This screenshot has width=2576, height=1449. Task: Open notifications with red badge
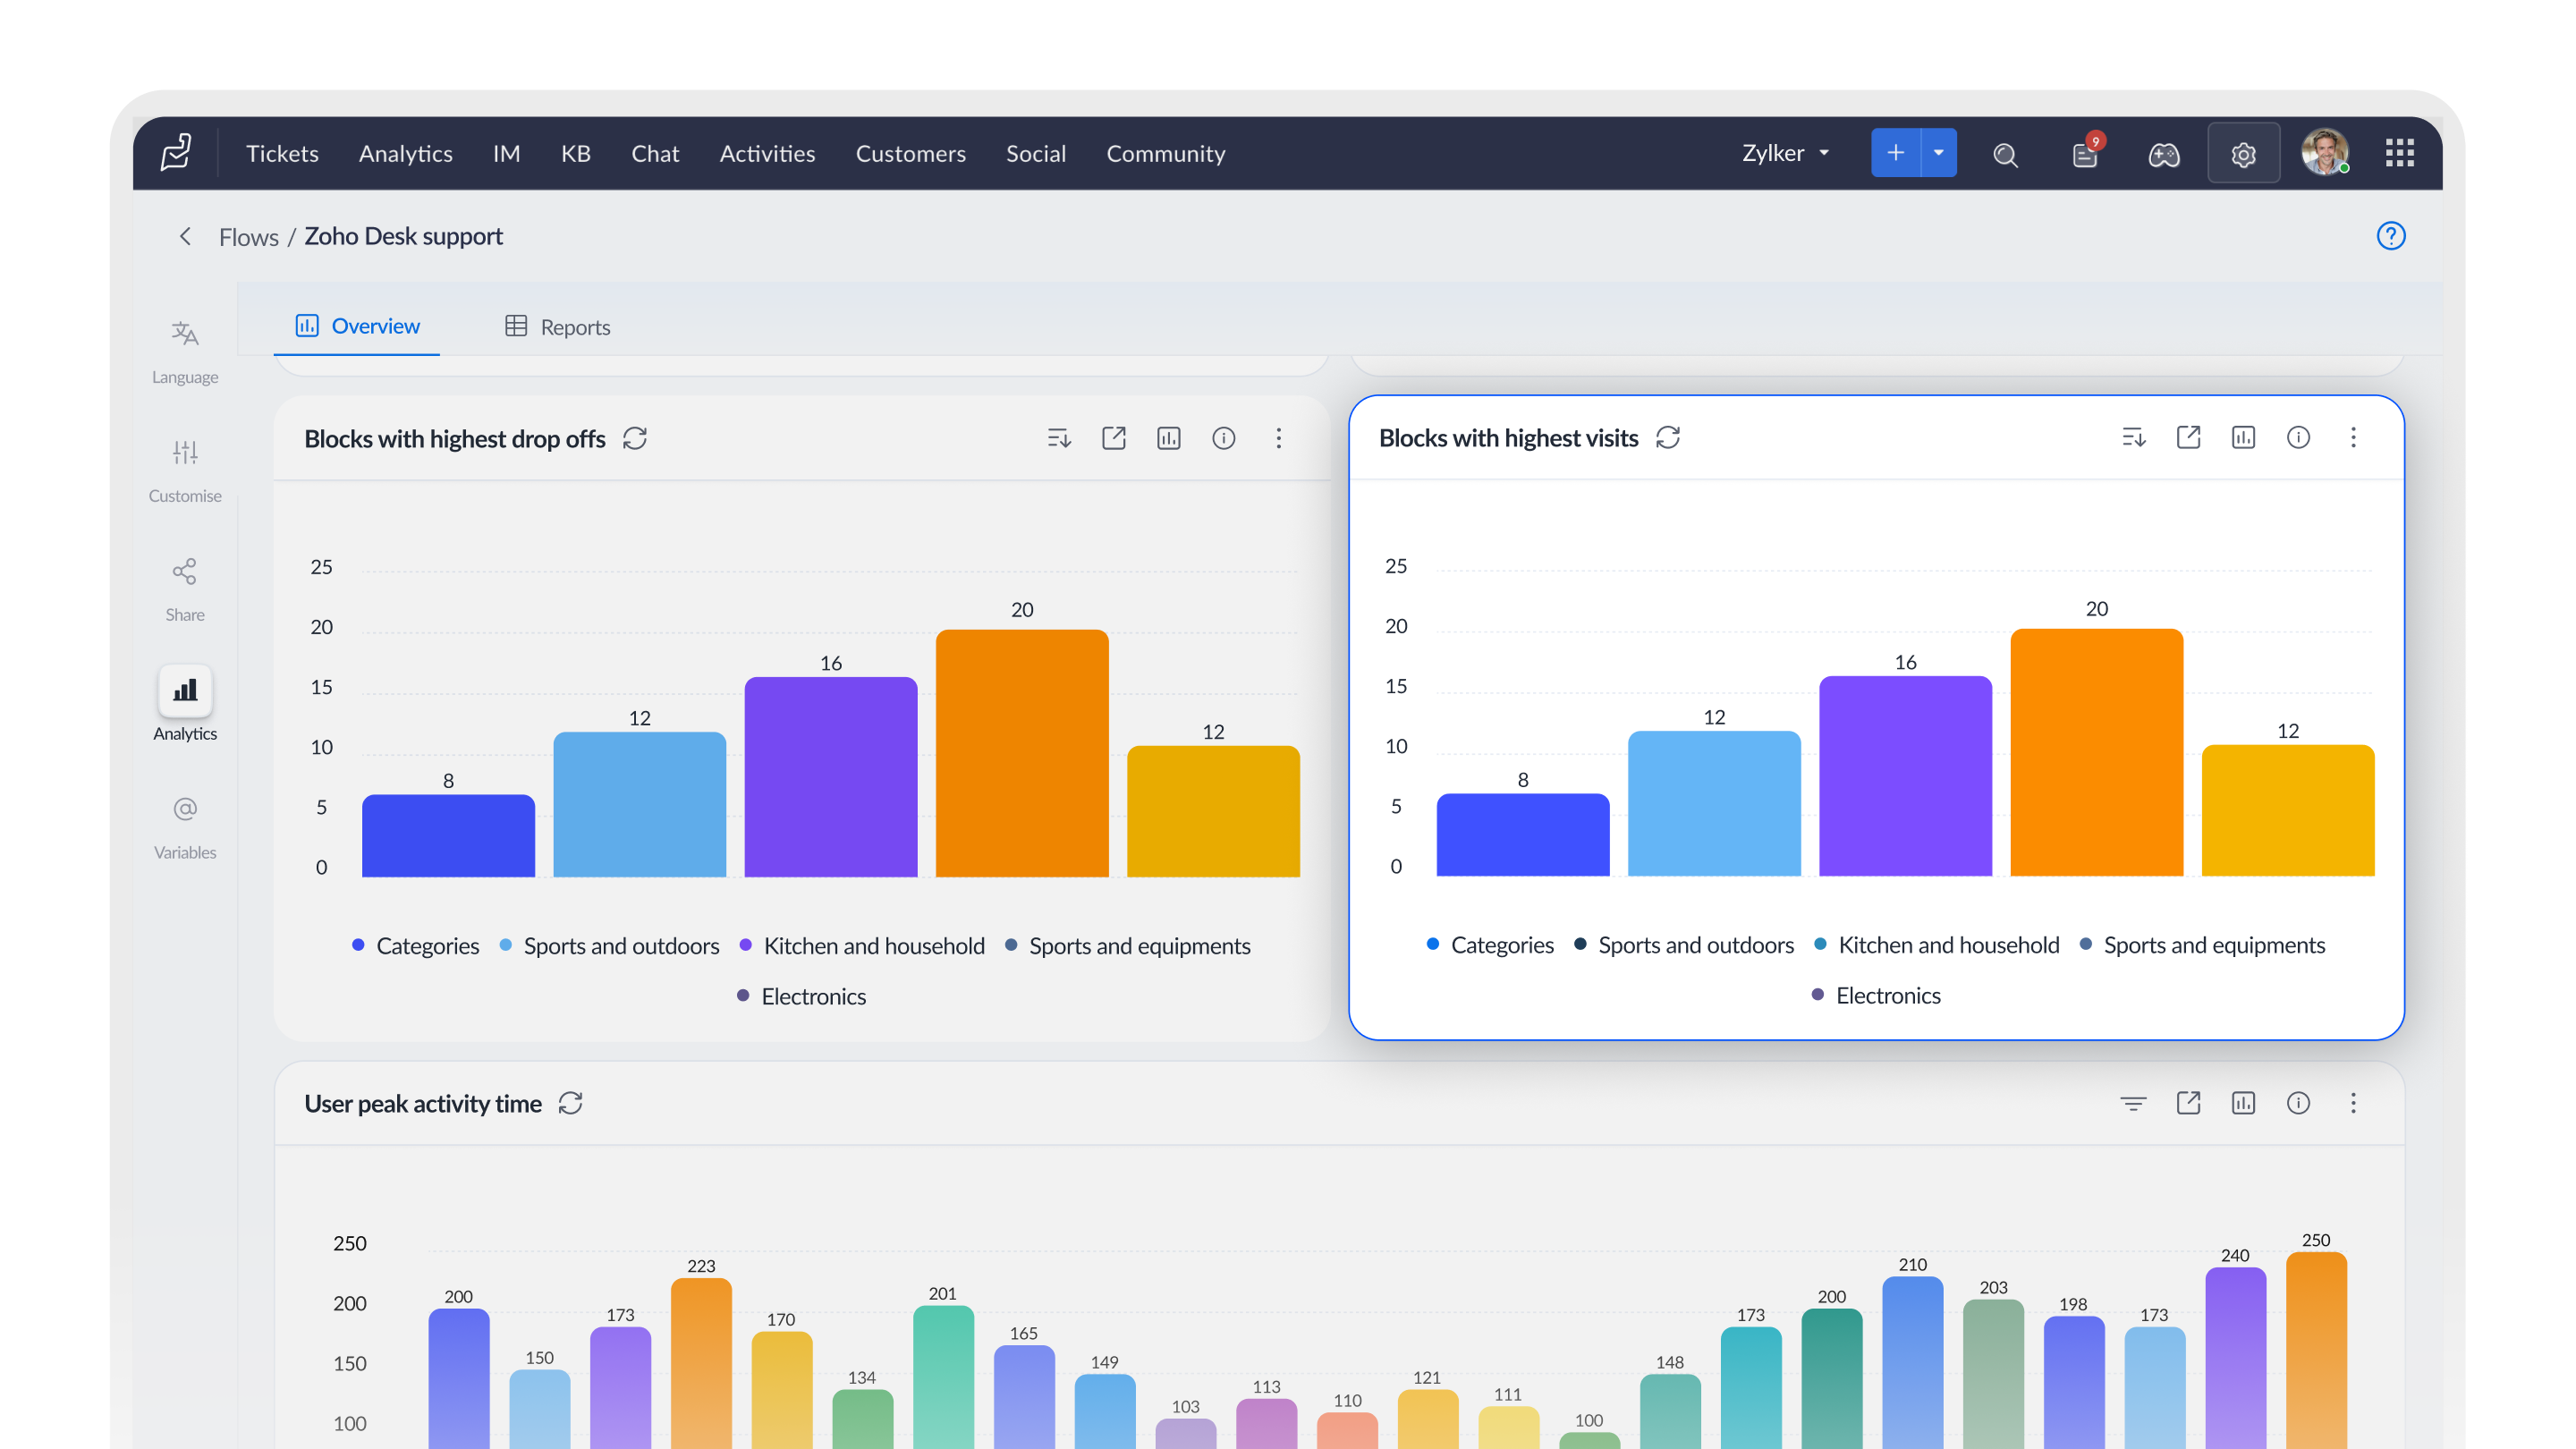click(x=2086, y=153)
